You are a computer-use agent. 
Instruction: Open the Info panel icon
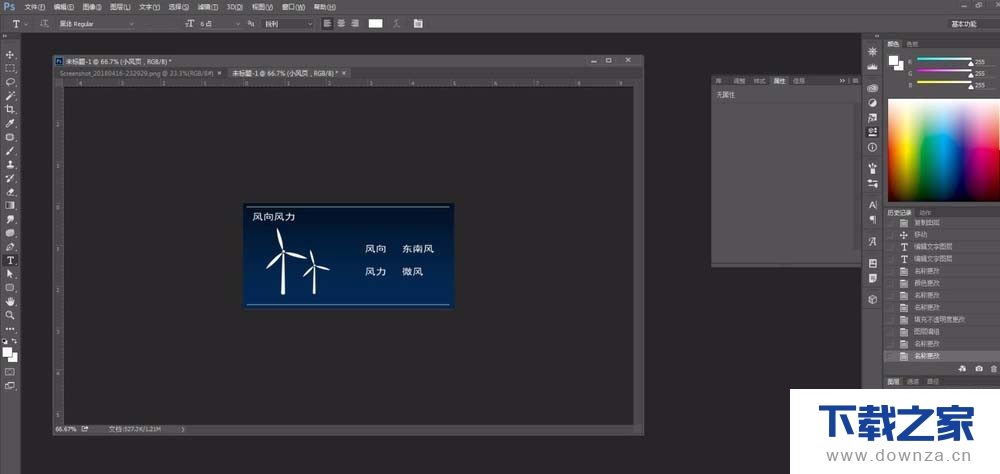tap(872, 147)
